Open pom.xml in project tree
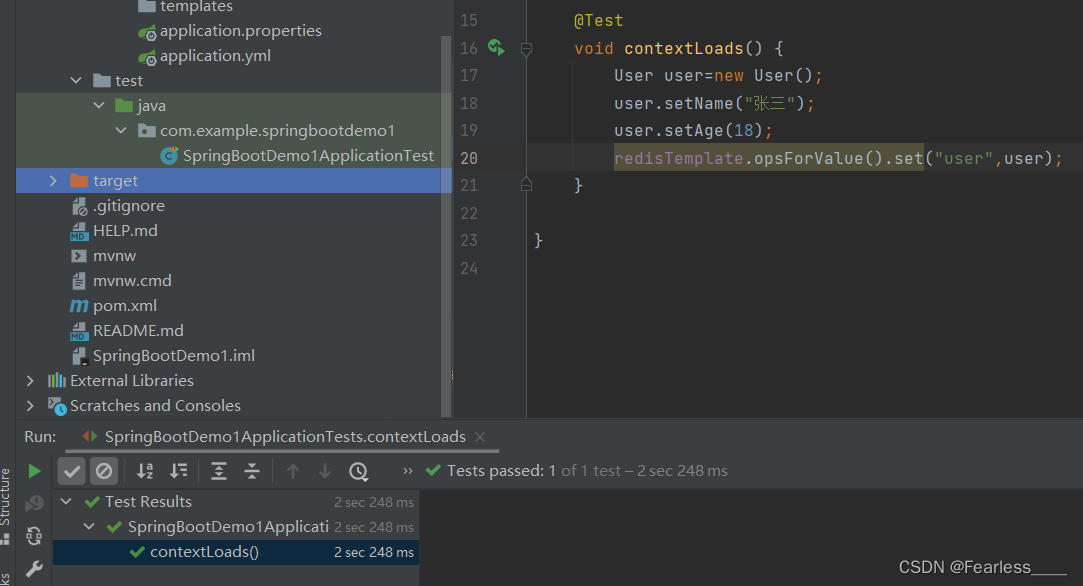 click(124, 306)
